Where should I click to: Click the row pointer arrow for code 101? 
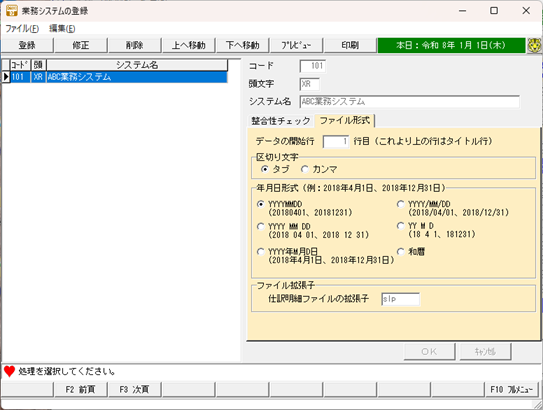pyautogui.click(x=6, y=77)
